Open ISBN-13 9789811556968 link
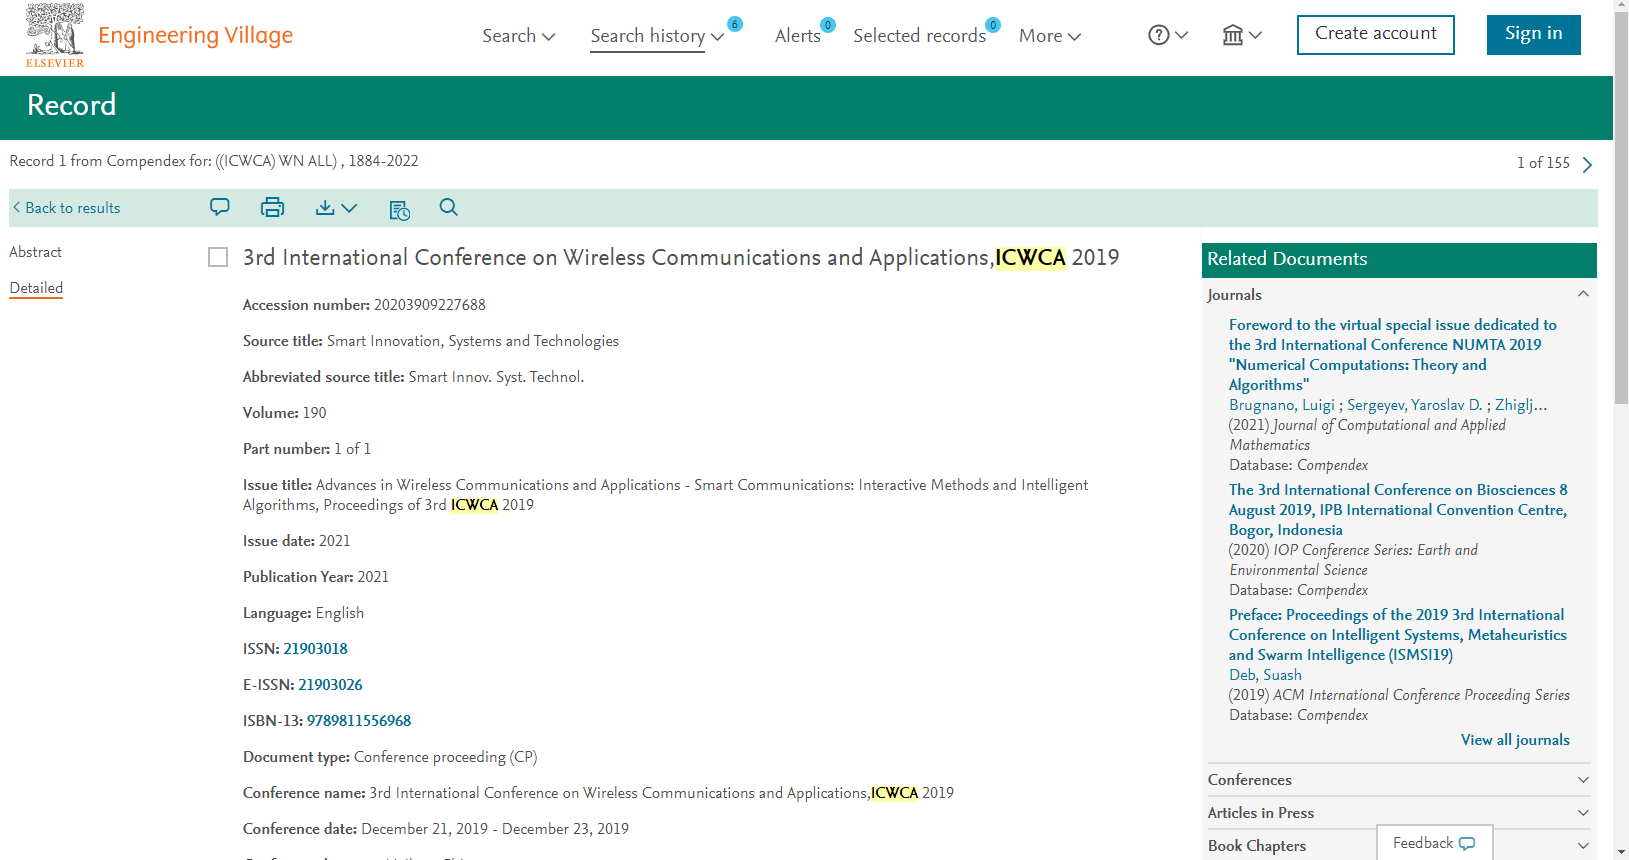 coord(359,721)
